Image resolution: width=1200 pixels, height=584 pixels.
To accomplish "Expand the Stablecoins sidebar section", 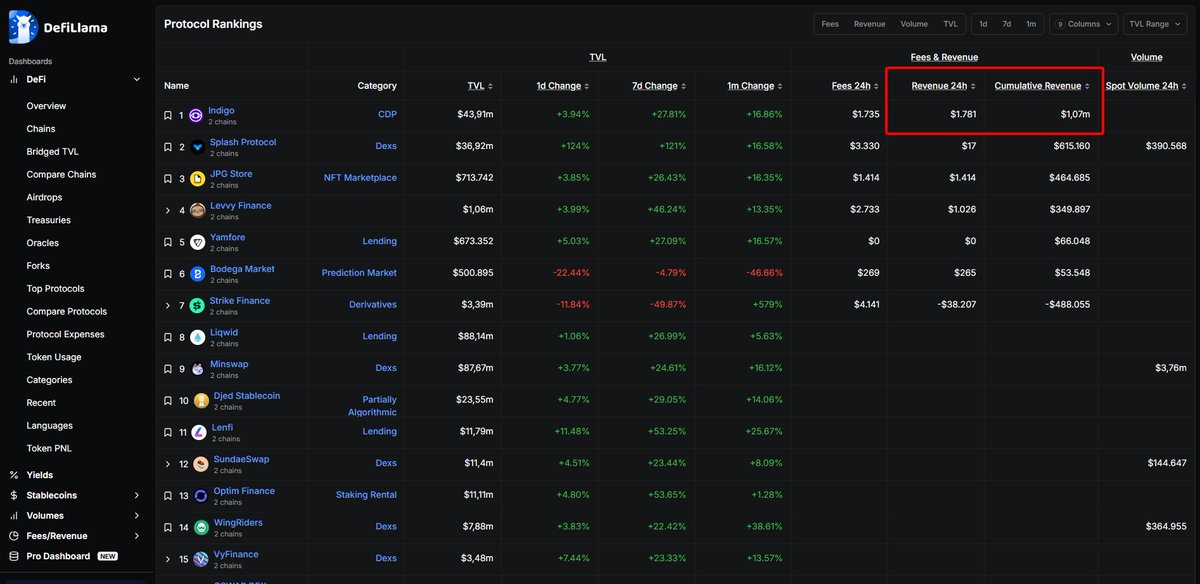I will pos(137,495).
